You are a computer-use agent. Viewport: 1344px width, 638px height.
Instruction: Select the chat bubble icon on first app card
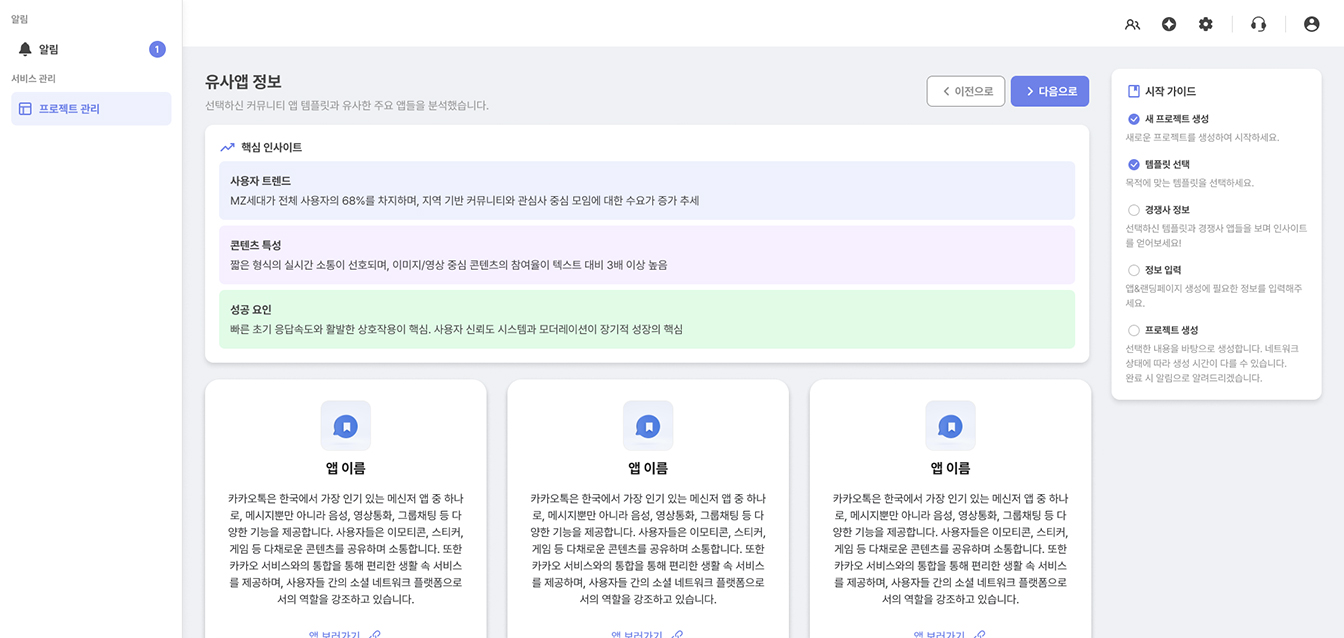coord(345,425)
